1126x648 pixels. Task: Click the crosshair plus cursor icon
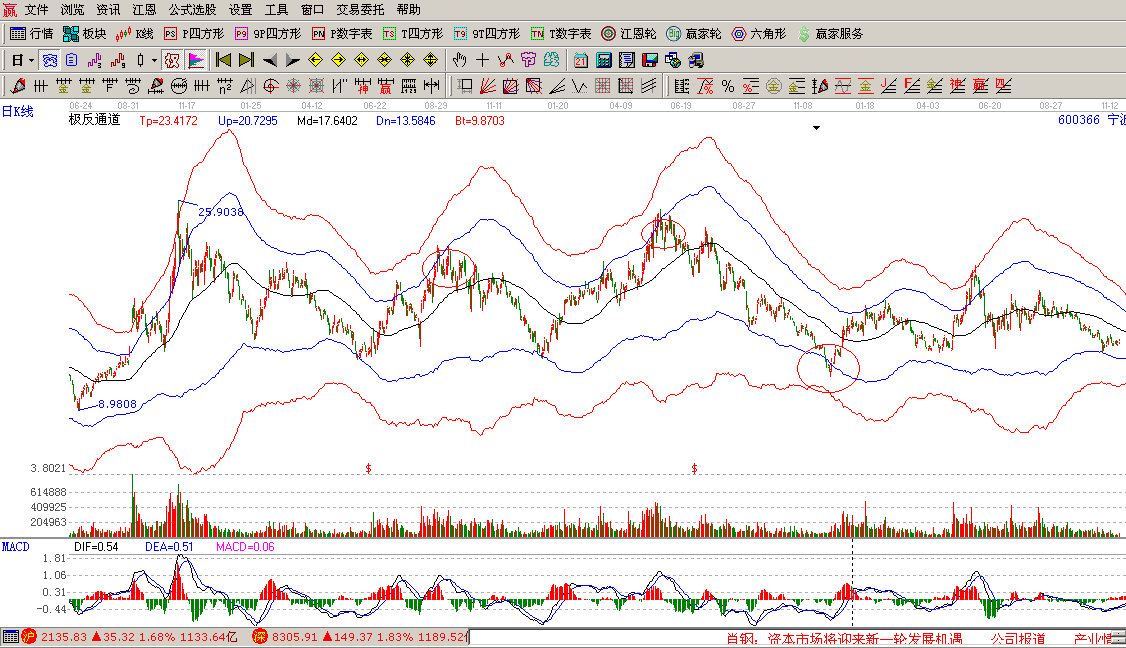482,59
